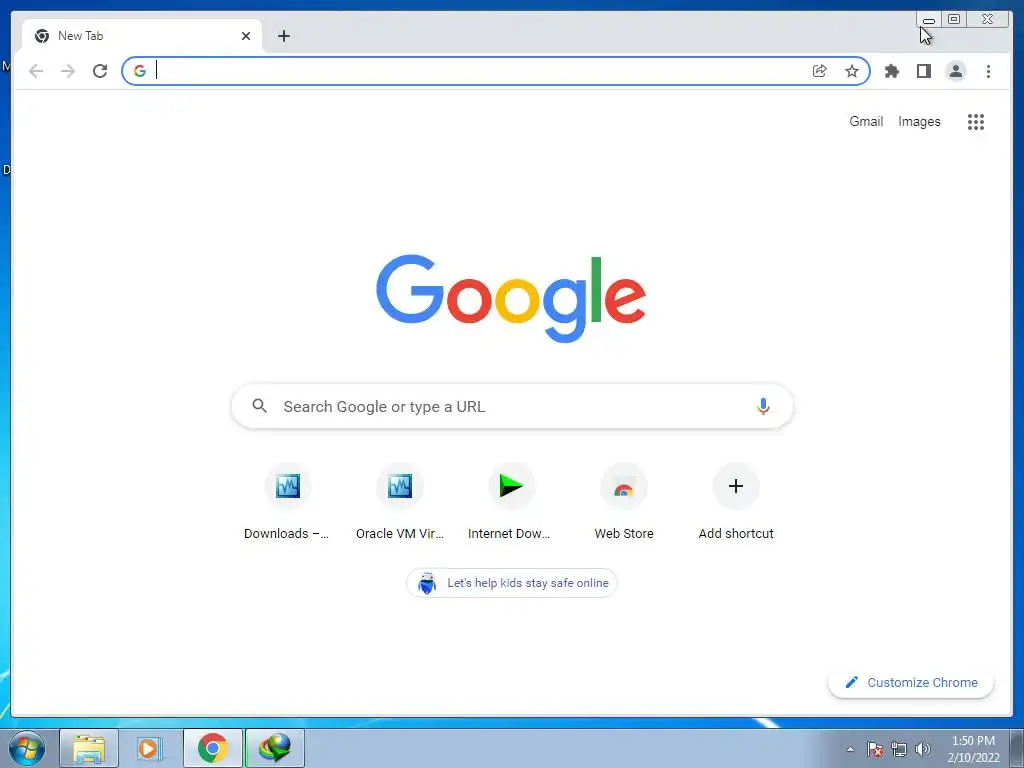Viewport: 1024px width, 768px height.
Task: Minimize the Chrome window
Action: [929, 20]
